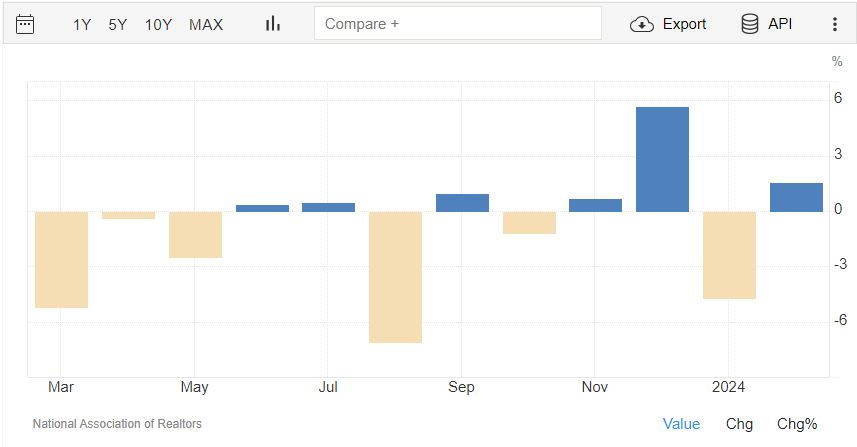This screenshot has width=857, height=447.
Task: Click the large negative August bar
Action: coord(395,277)
